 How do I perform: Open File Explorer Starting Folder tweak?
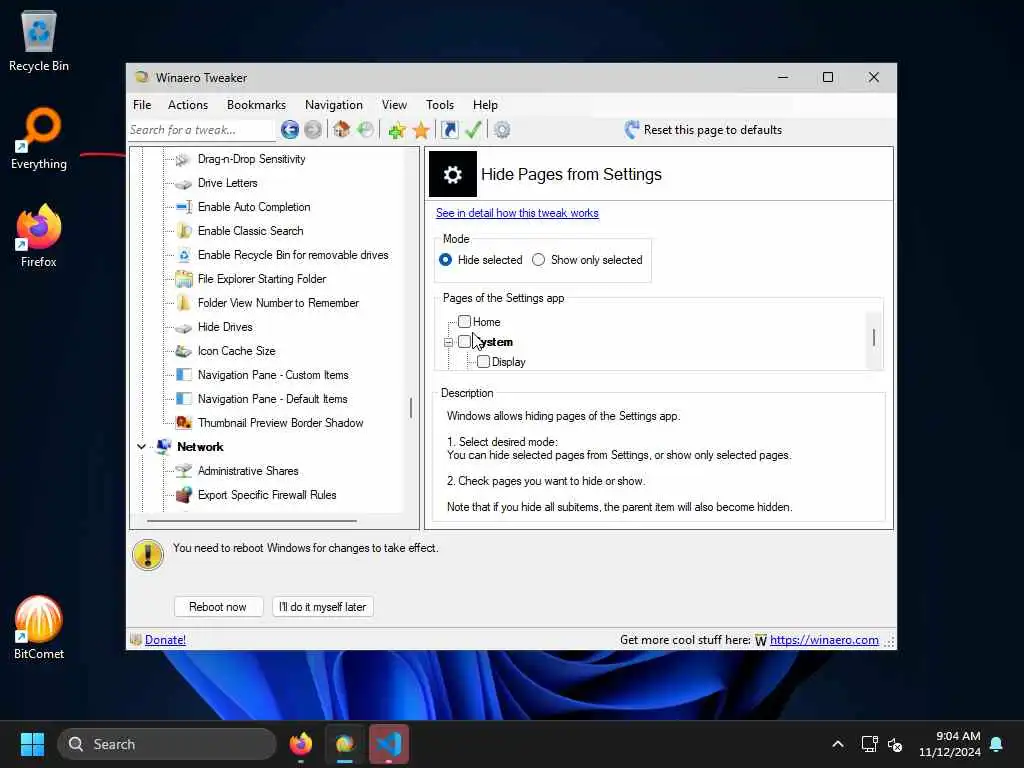(262, 279)
